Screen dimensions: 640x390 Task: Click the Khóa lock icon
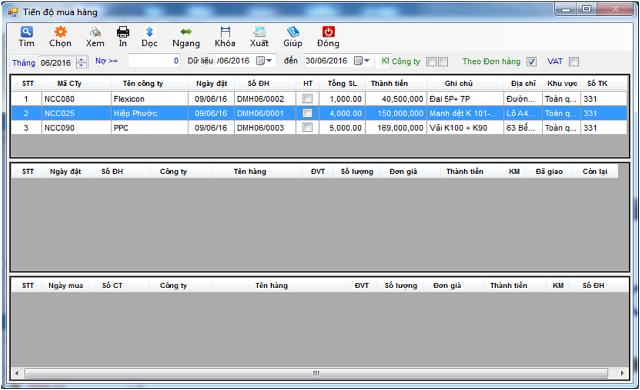click(x=225, y=31)
